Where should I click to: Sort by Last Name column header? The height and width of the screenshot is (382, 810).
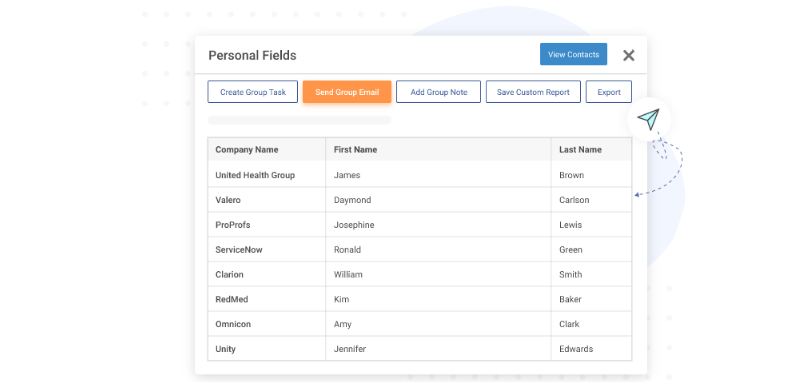pos(580,149)
